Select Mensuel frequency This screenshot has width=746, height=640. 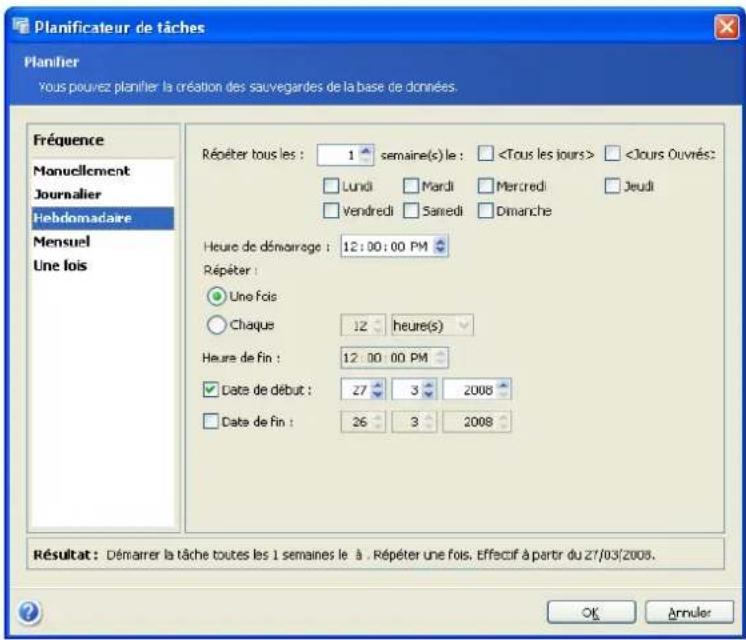coord(103,242)
